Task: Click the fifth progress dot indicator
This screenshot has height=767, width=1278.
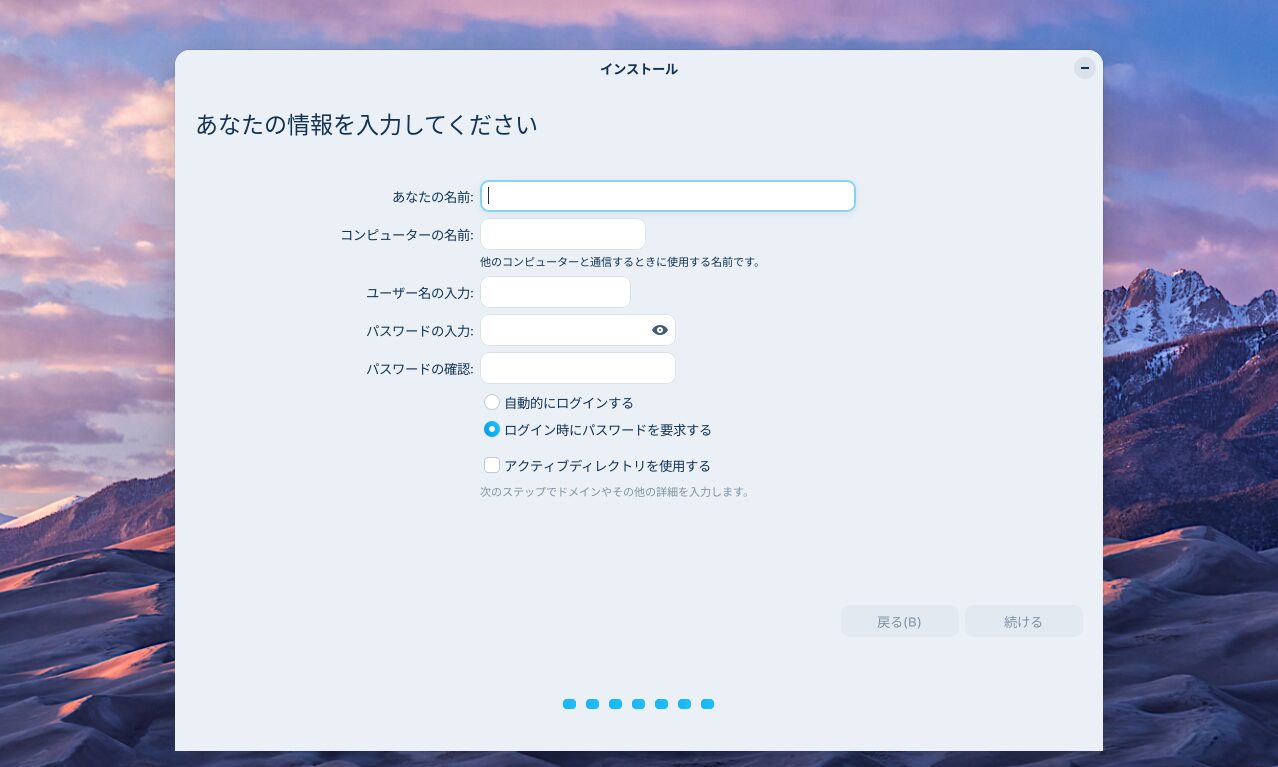Action: (x=661, y=704)
